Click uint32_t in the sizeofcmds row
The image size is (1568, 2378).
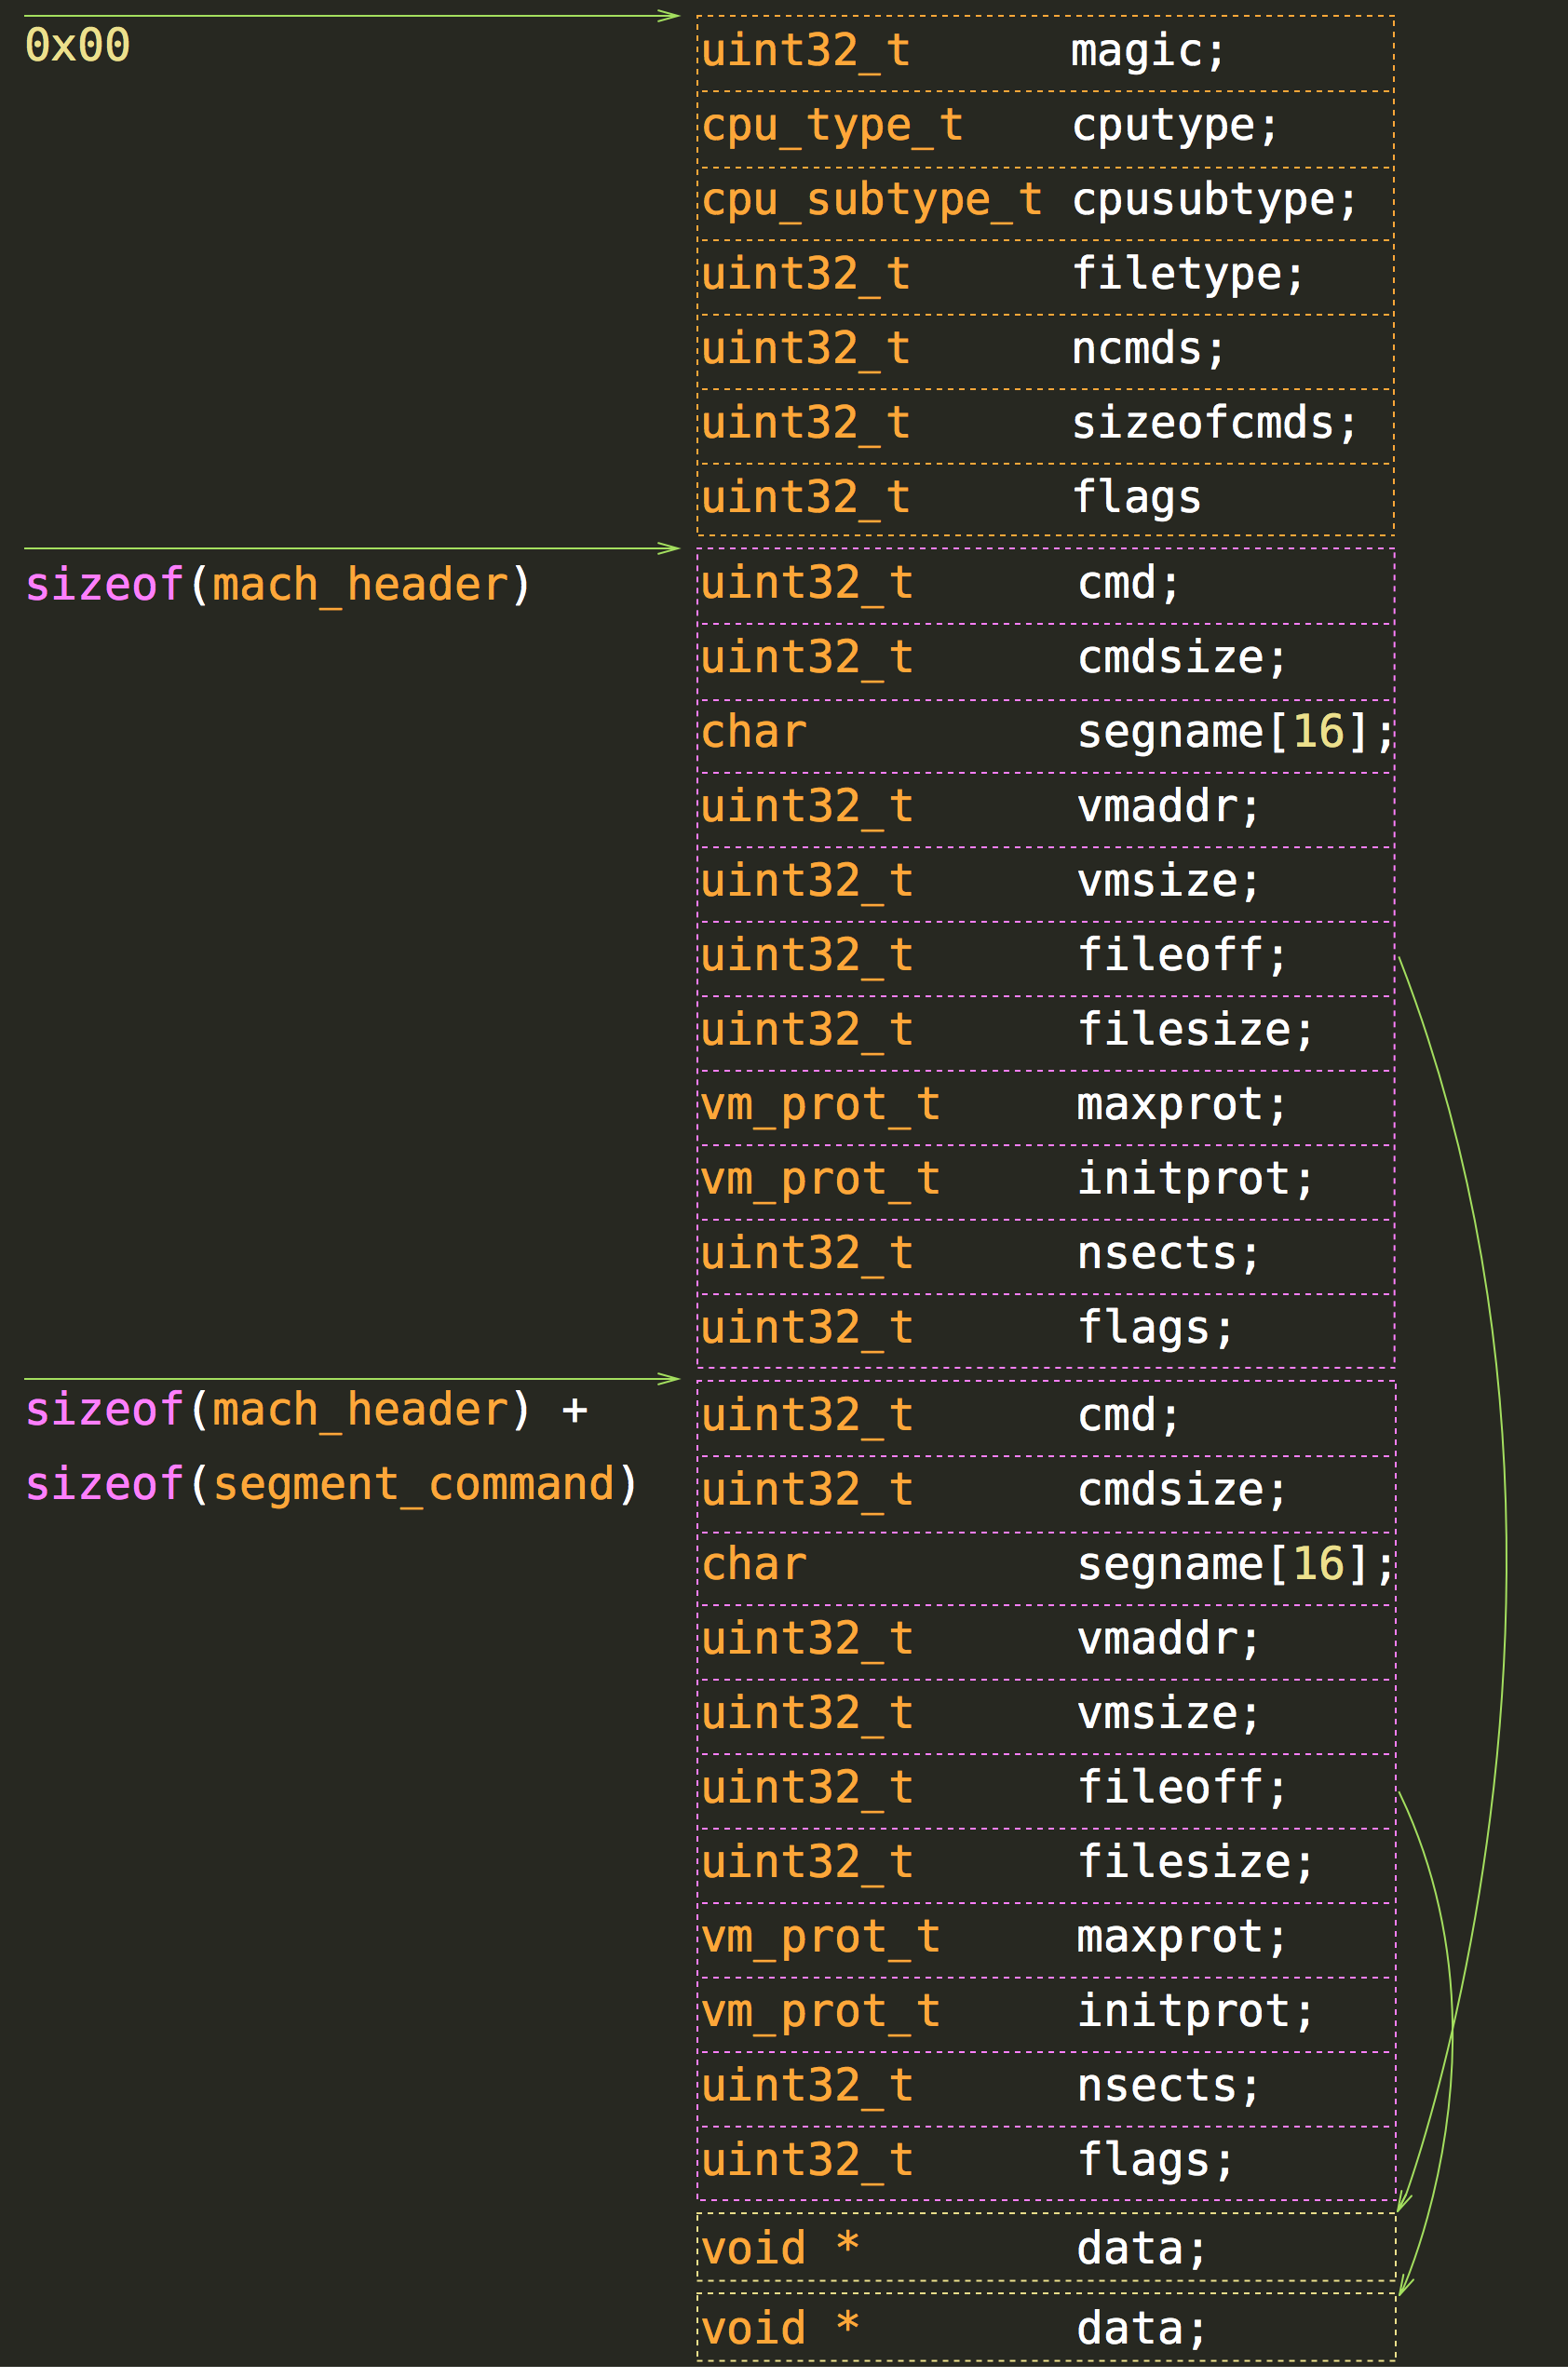(x=806, y=424)
